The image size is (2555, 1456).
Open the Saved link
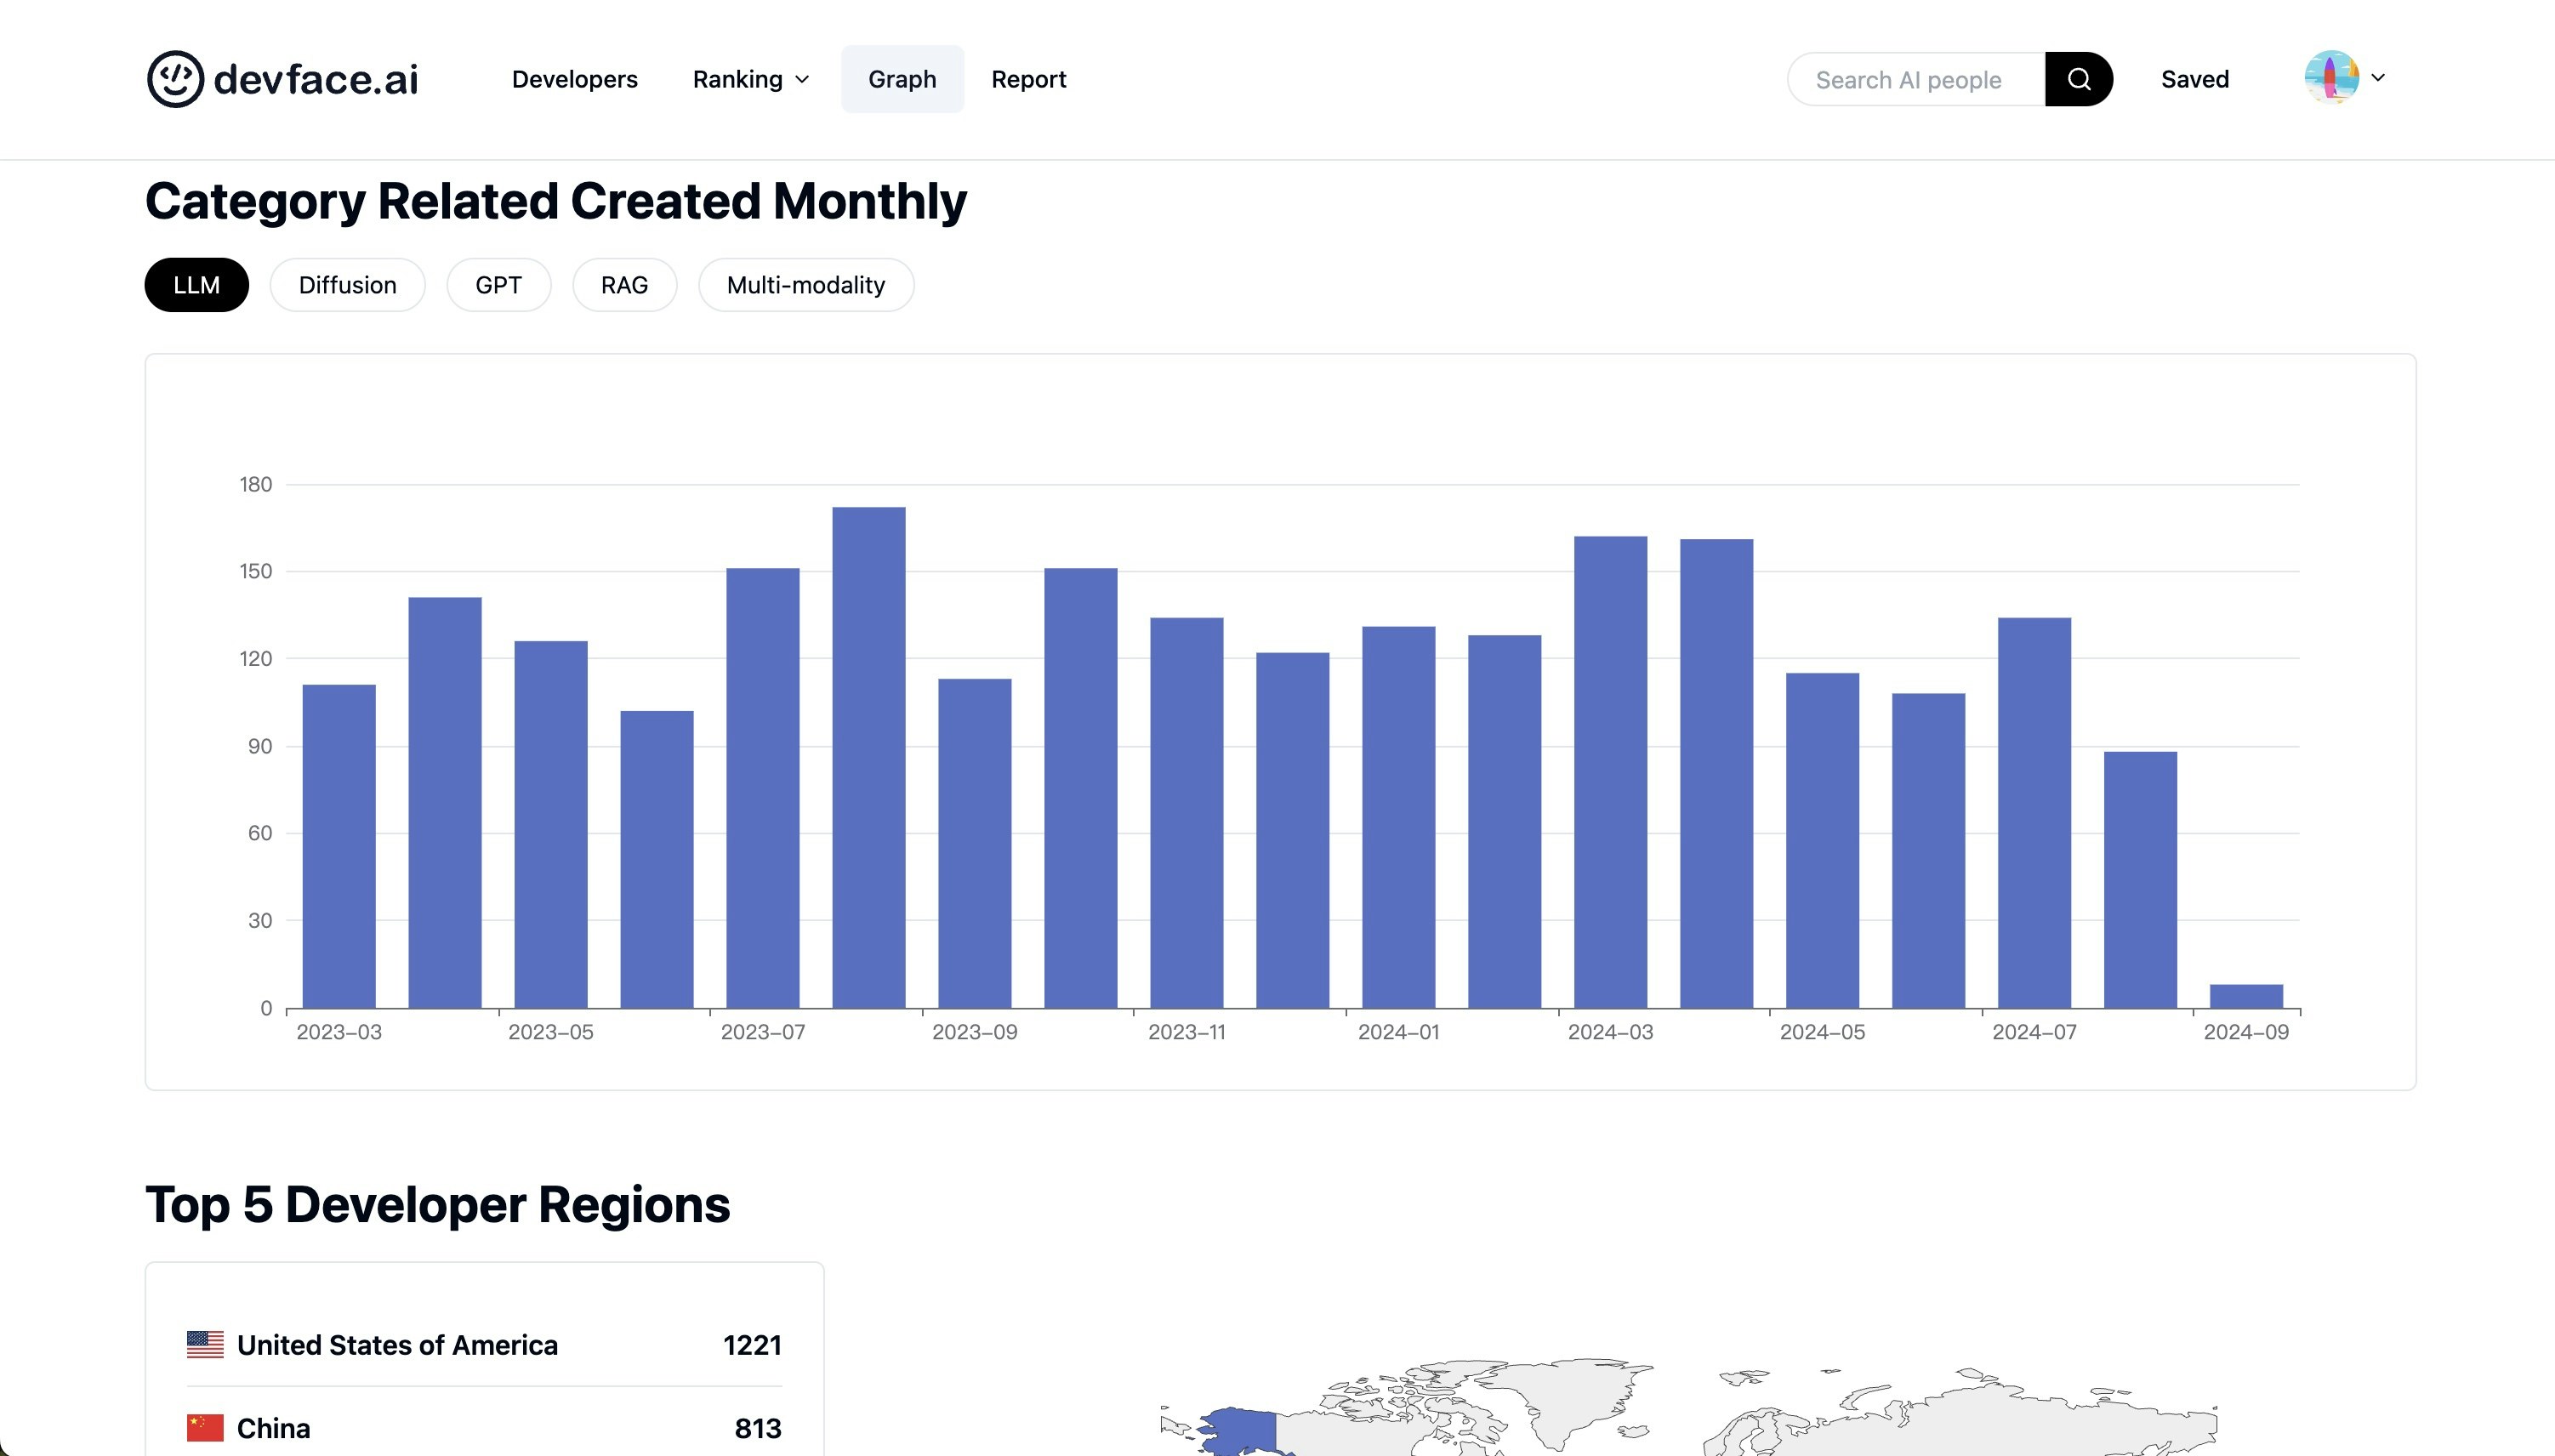click(x=2194, y=79)
